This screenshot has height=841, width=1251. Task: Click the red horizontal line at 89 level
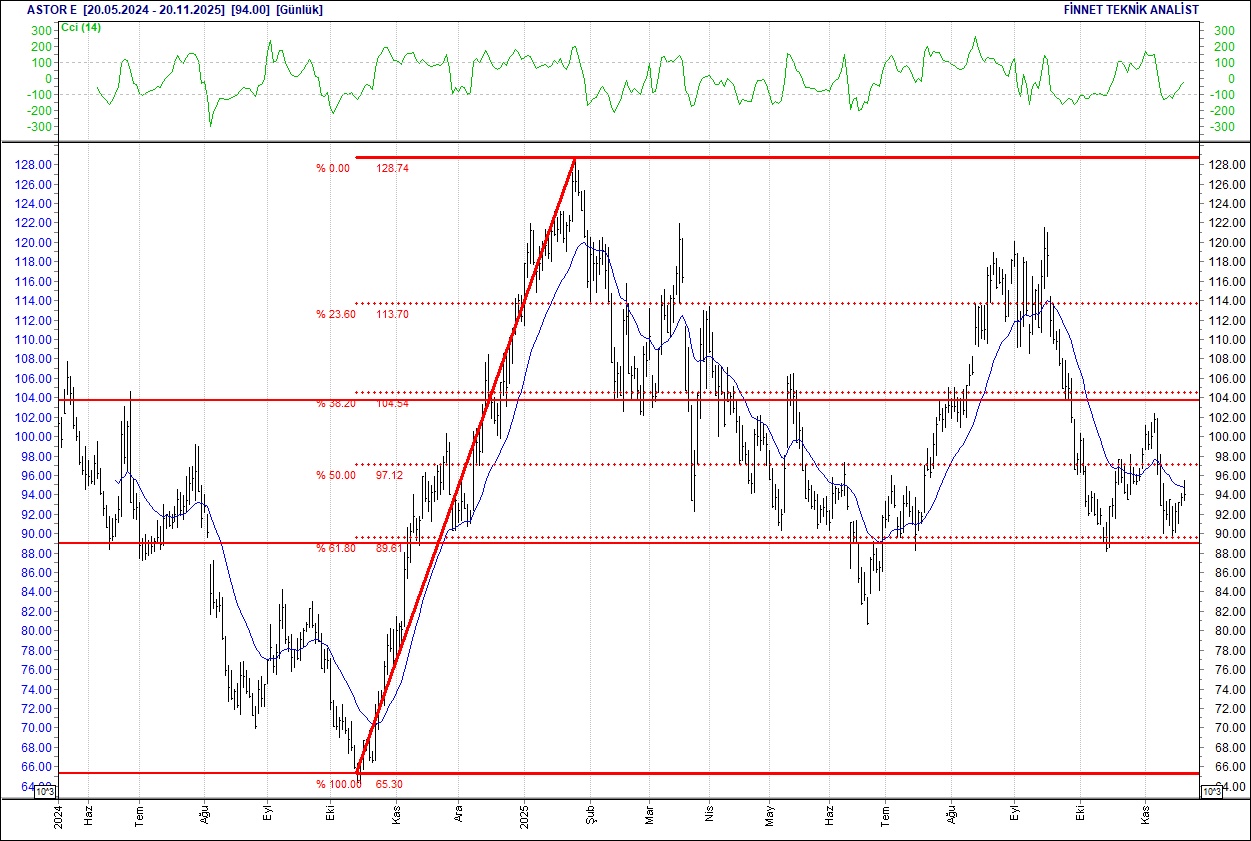click(700, 541)
